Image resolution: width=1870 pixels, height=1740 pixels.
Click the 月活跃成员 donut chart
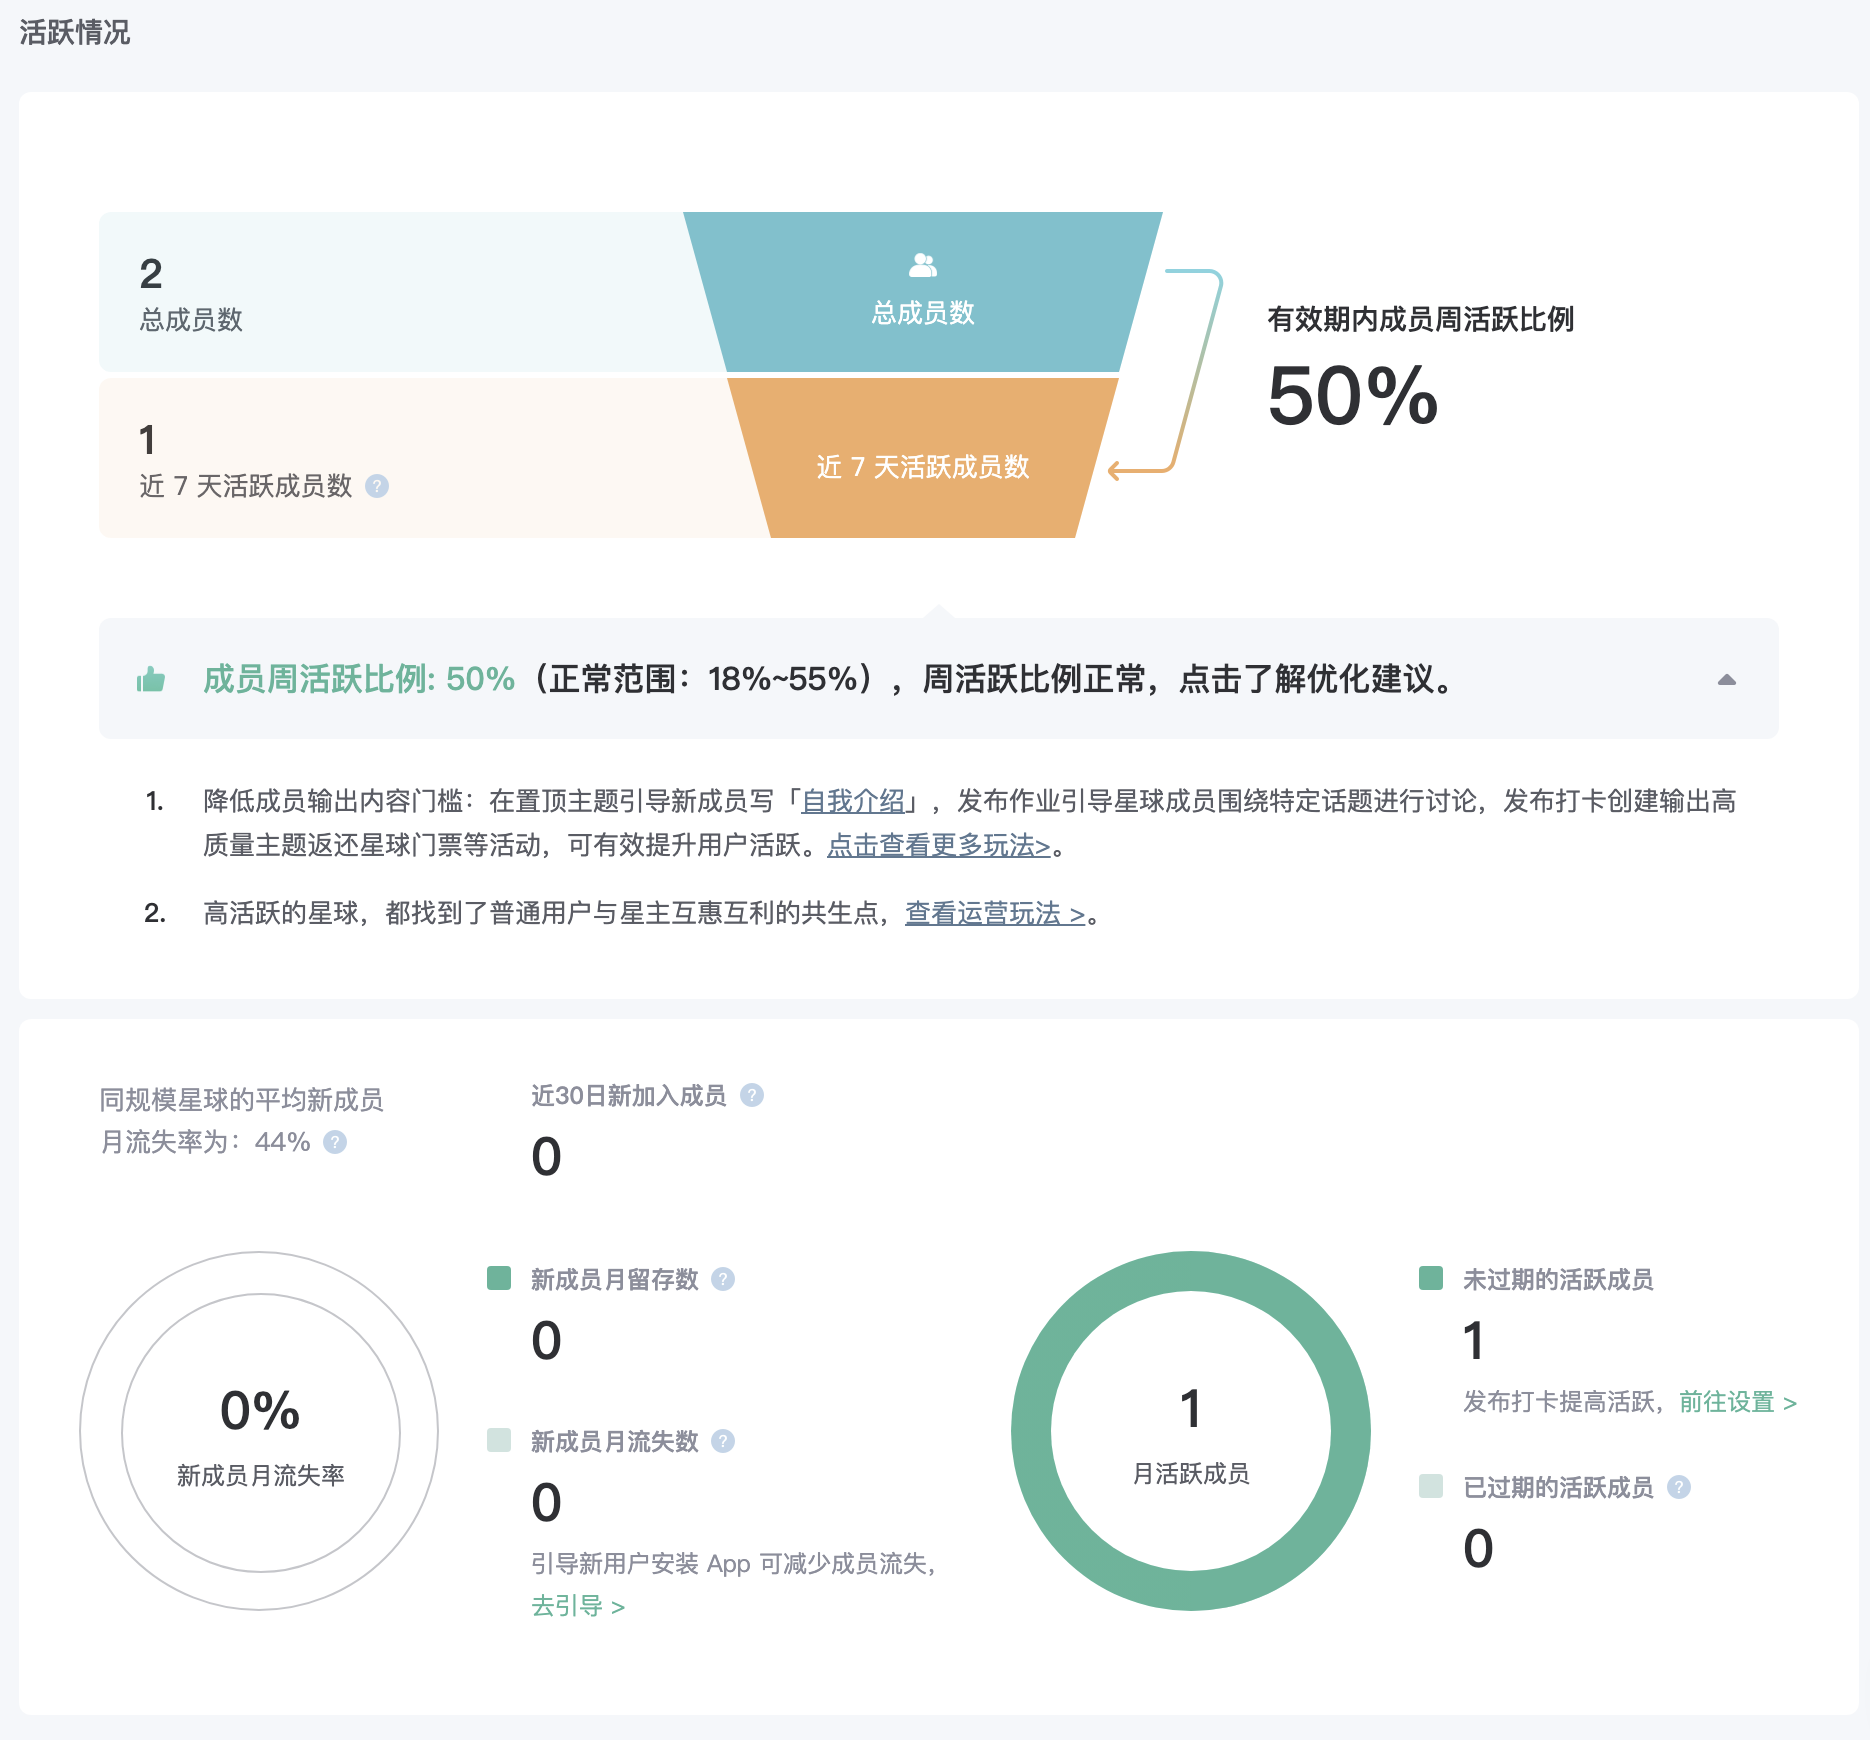coord(1191,1431)
